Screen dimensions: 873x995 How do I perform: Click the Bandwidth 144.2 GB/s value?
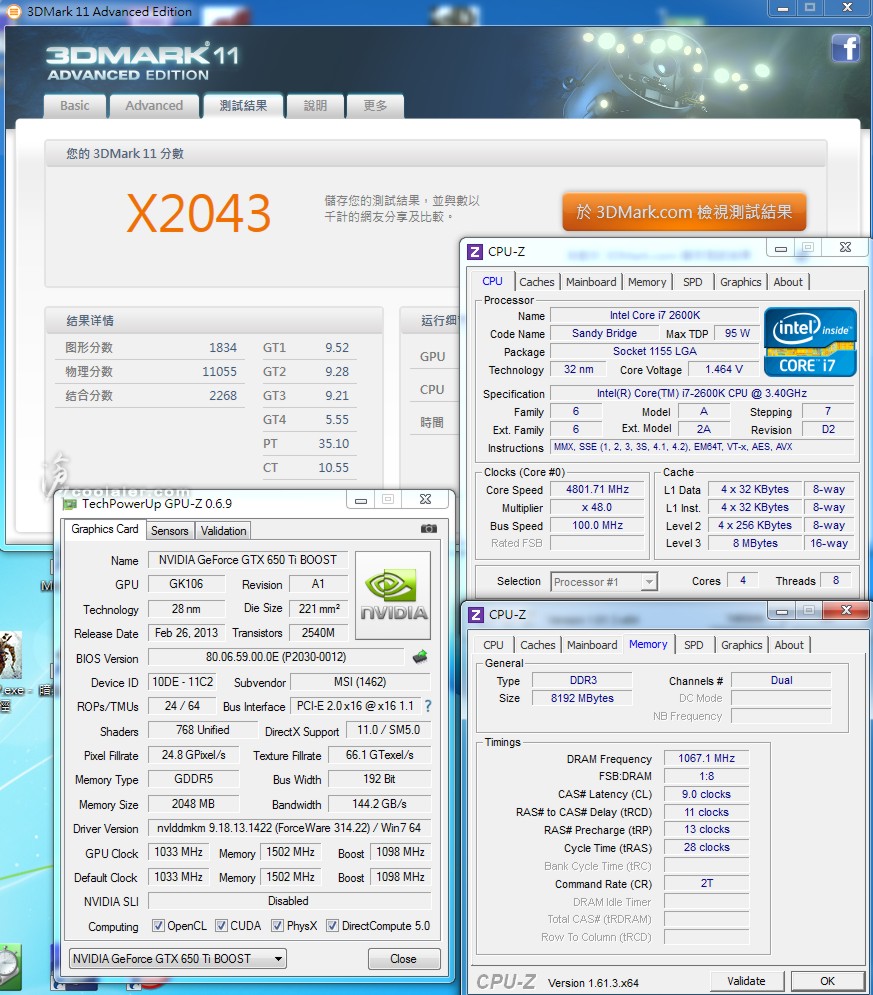[379, 804]
